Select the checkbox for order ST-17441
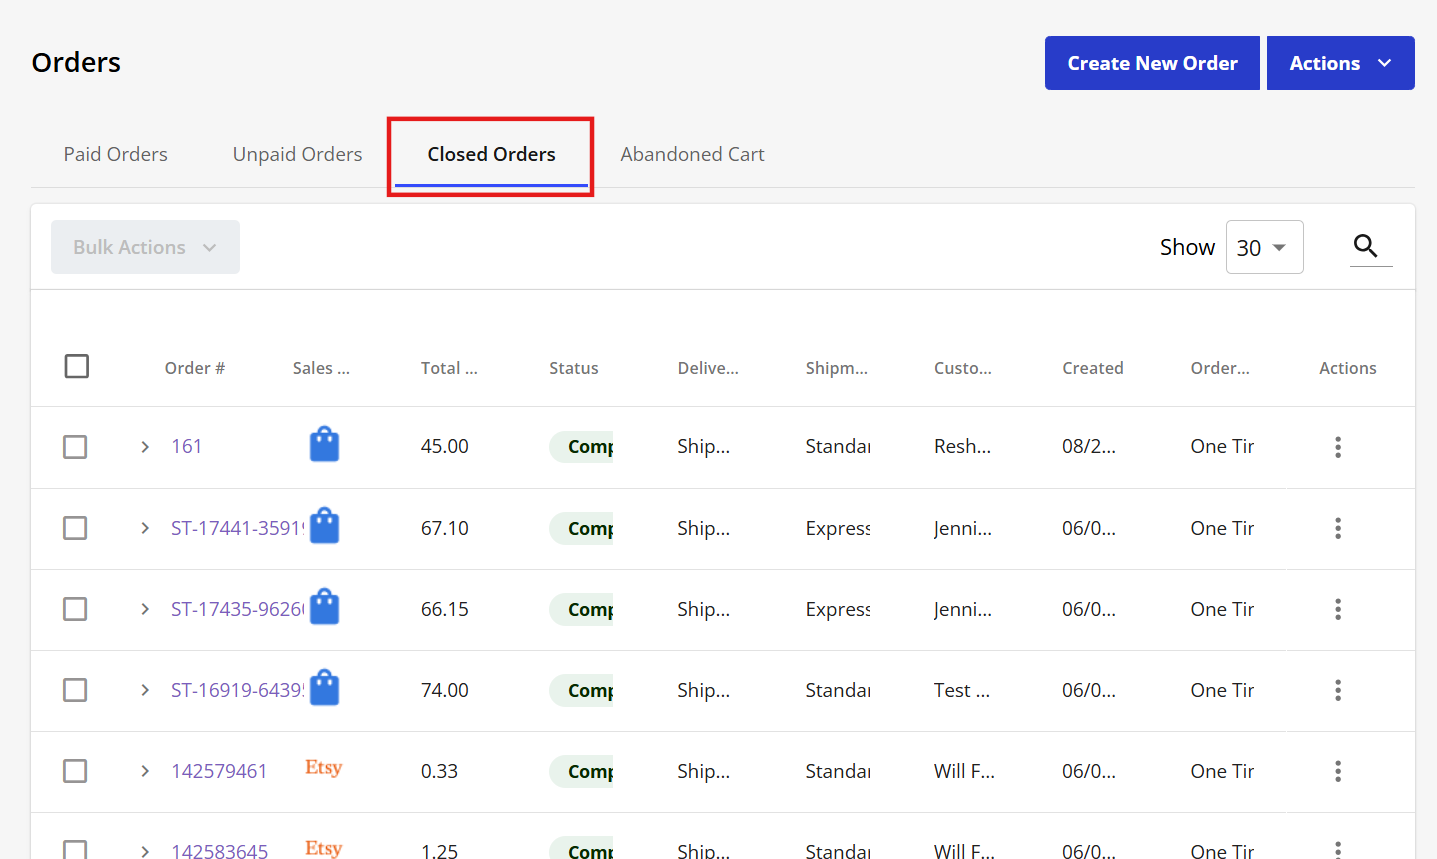The width and height of the screenshot is (1437, 859). click(x=75, y=527)
